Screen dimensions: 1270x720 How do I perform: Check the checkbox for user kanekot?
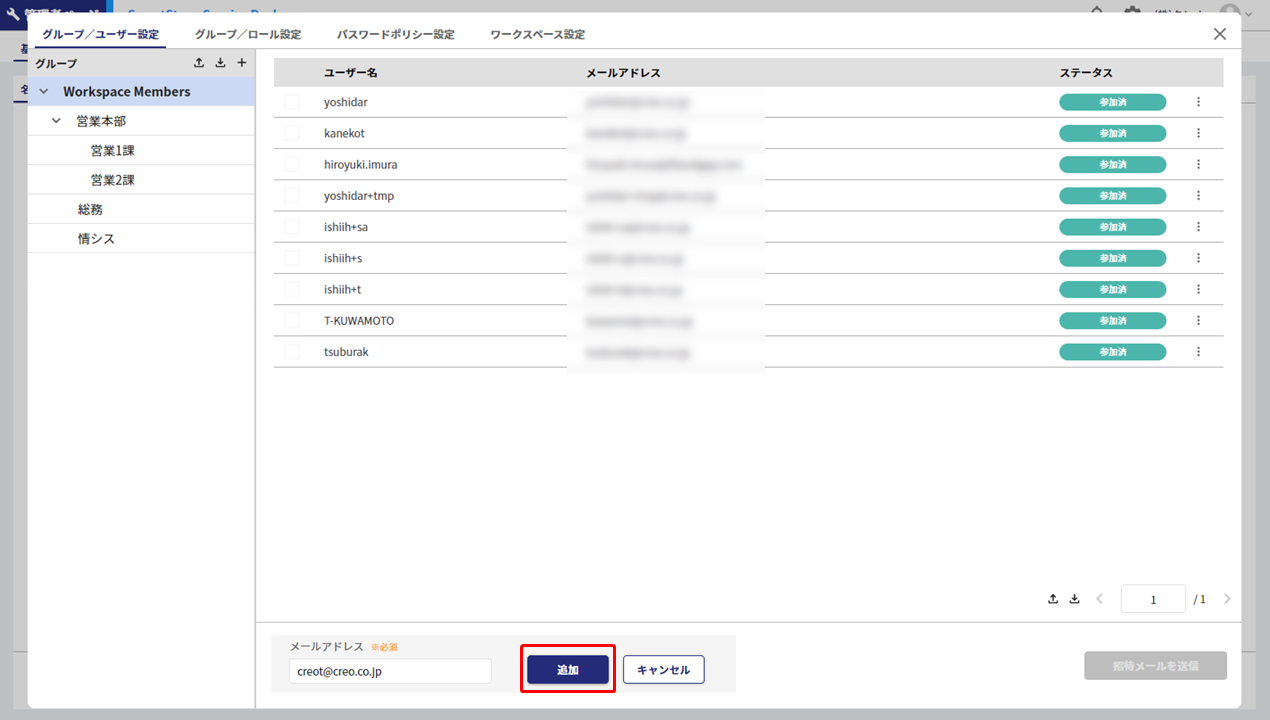(x=292, y=133)
